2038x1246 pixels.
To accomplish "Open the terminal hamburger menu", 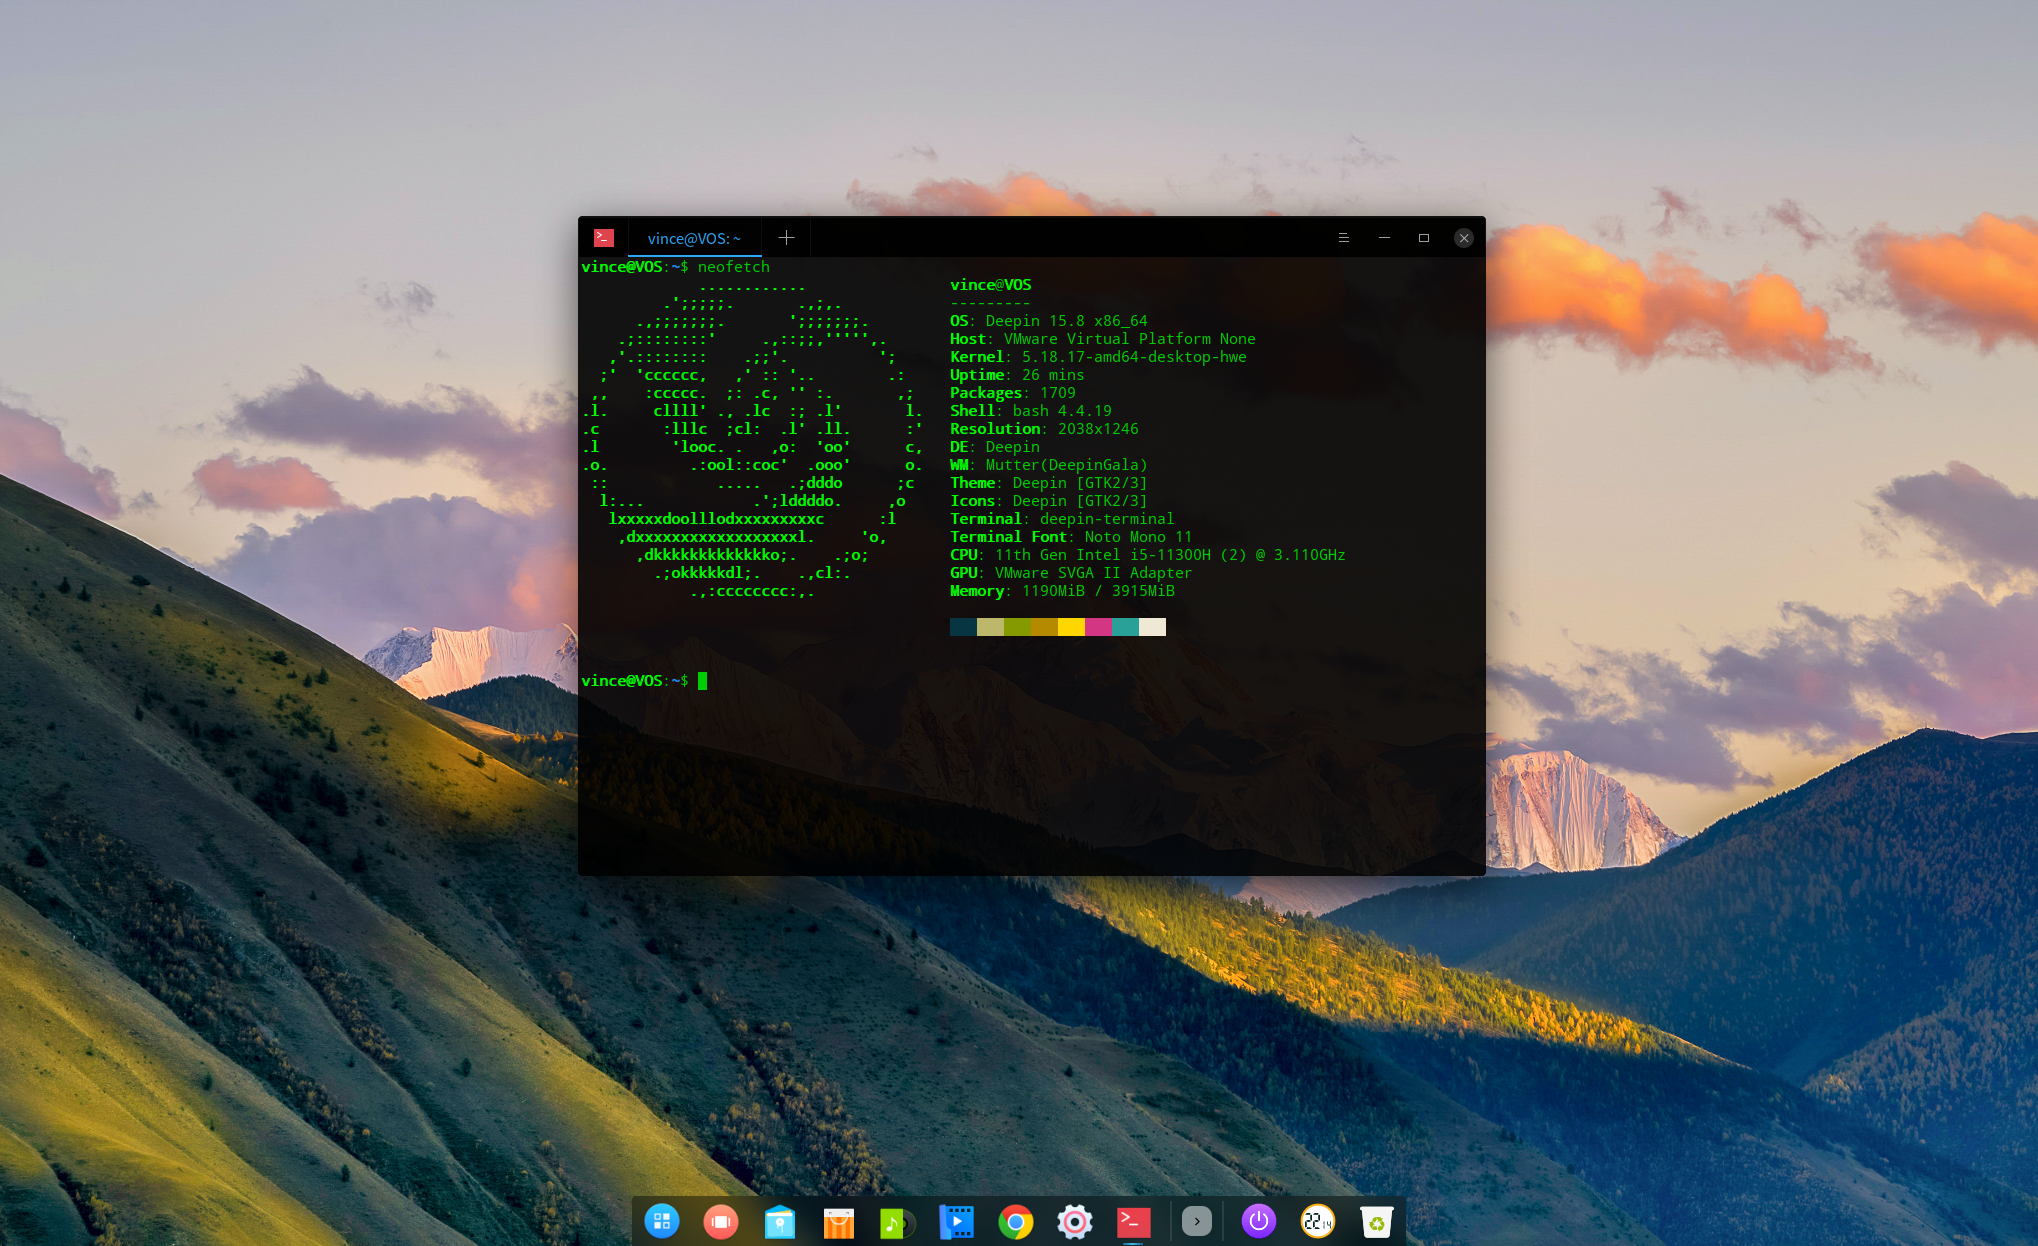I will (x=1343, y=238).
